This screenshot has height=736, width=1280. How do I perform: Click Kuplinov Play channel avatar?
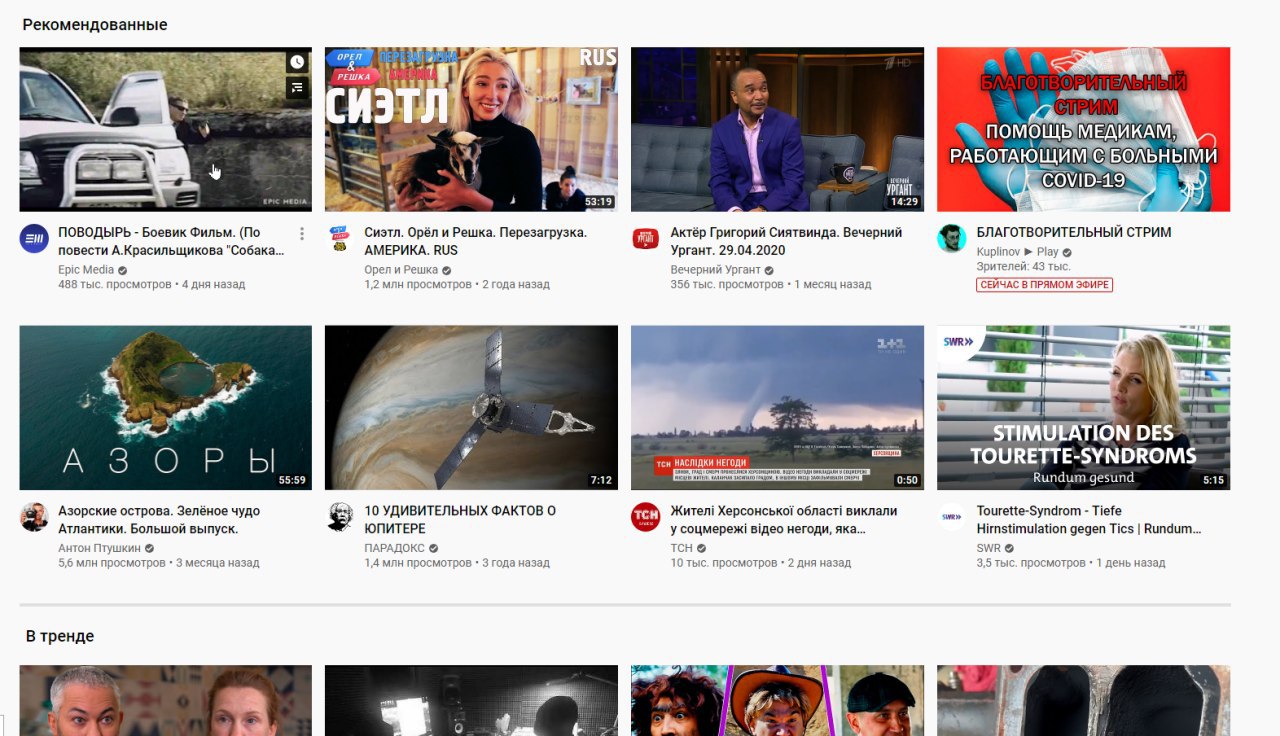click(x=952, y=238)
